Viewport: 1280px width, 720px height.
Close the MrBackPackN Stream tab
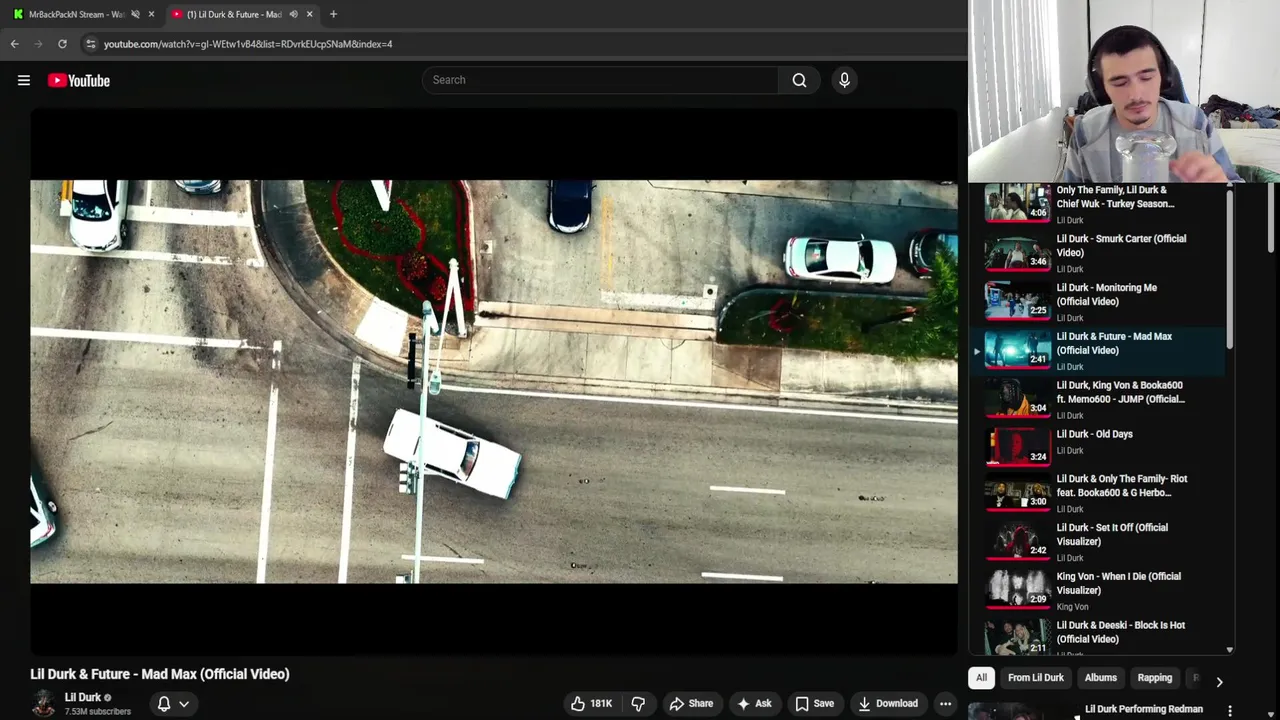(x=151, y=14)
